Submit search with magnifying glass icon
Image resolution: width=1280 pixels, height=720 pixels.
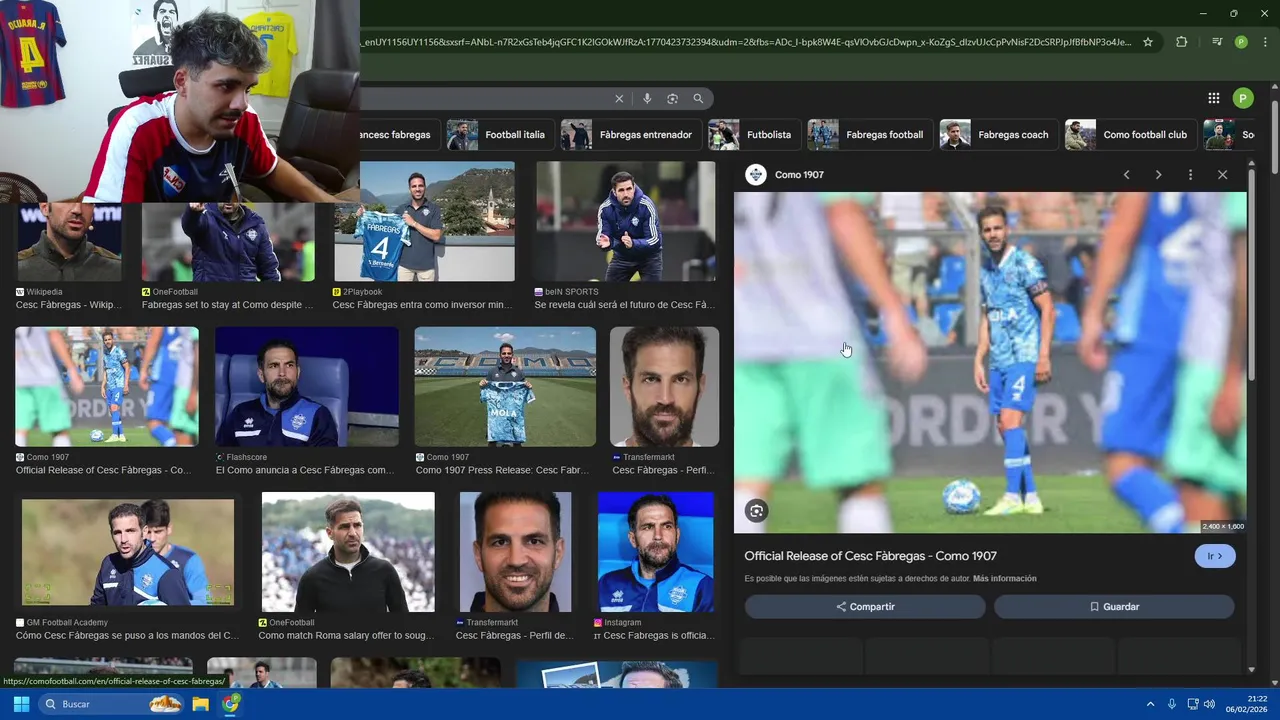pyautogui.click(x=698, y=98)
